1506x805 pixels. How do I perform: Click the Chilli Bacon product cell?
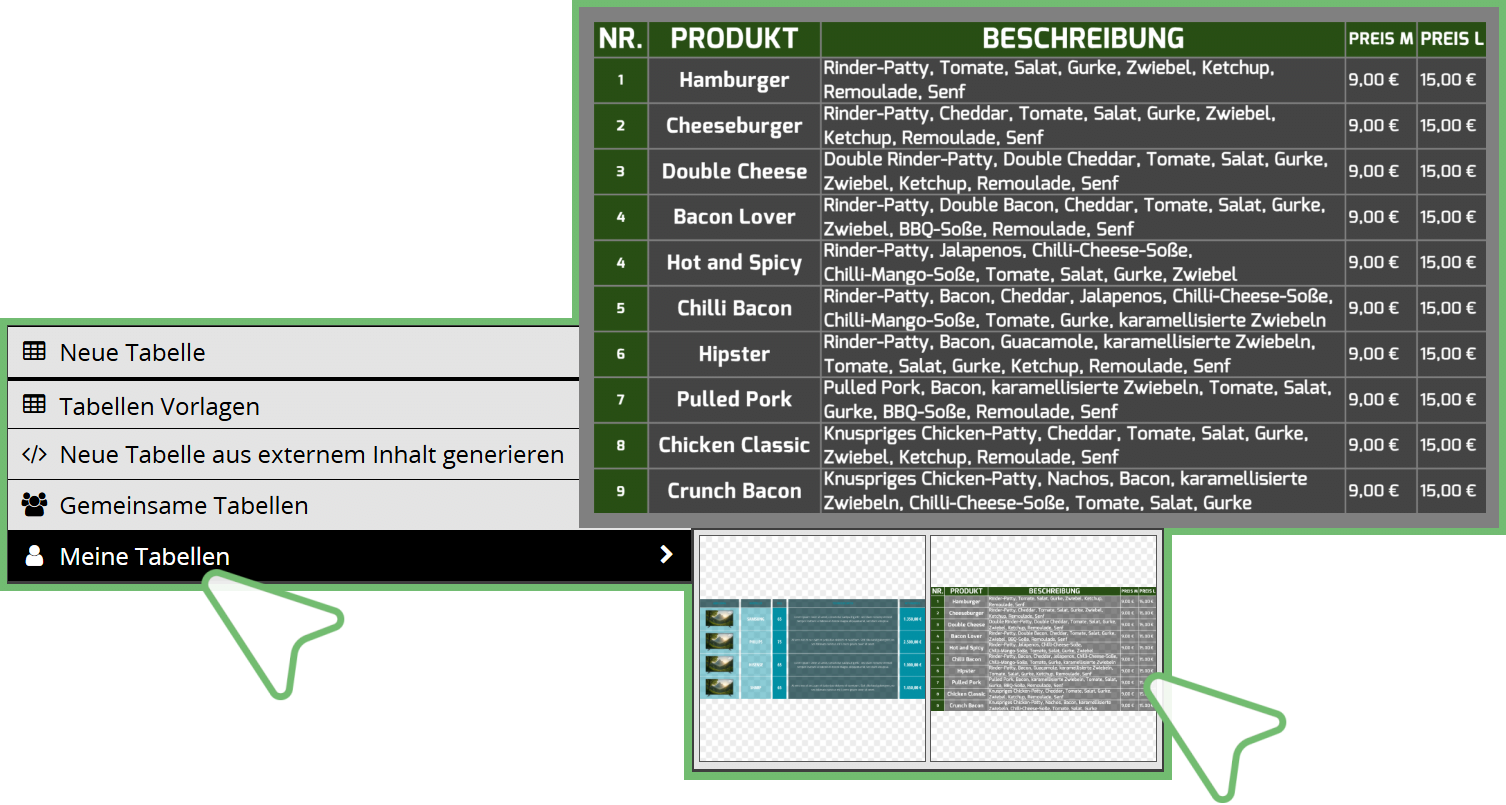coord(735,308)
